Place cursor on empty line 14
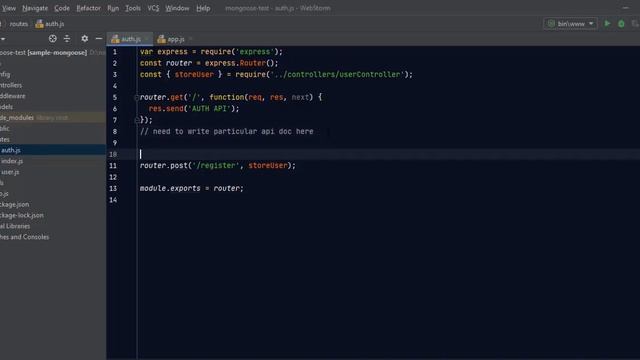Screen dimensions: 640x360 point(388,200)
